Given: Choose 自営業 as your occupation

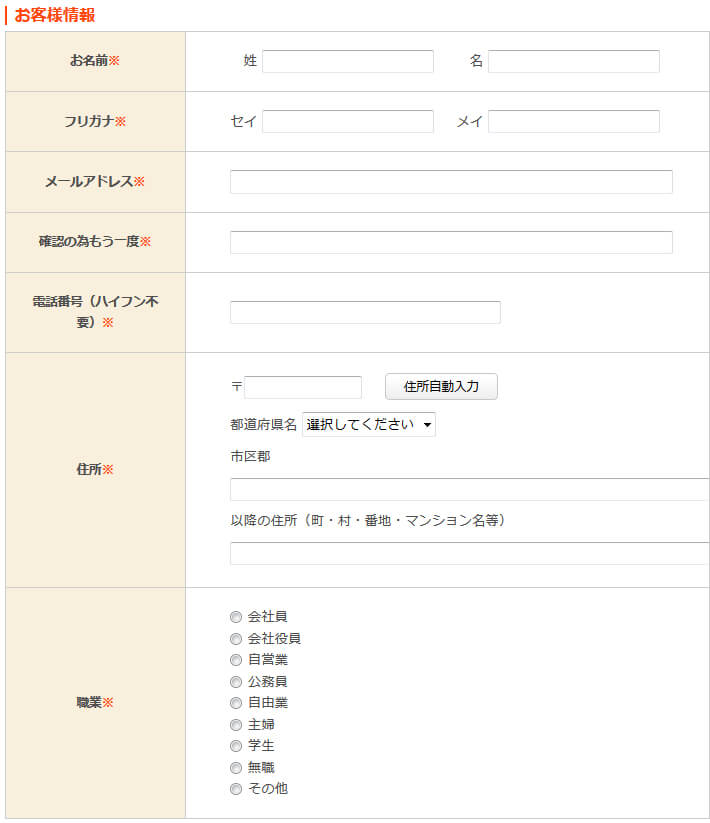Looking at the screenshot, I should click(x=235, y=660).
